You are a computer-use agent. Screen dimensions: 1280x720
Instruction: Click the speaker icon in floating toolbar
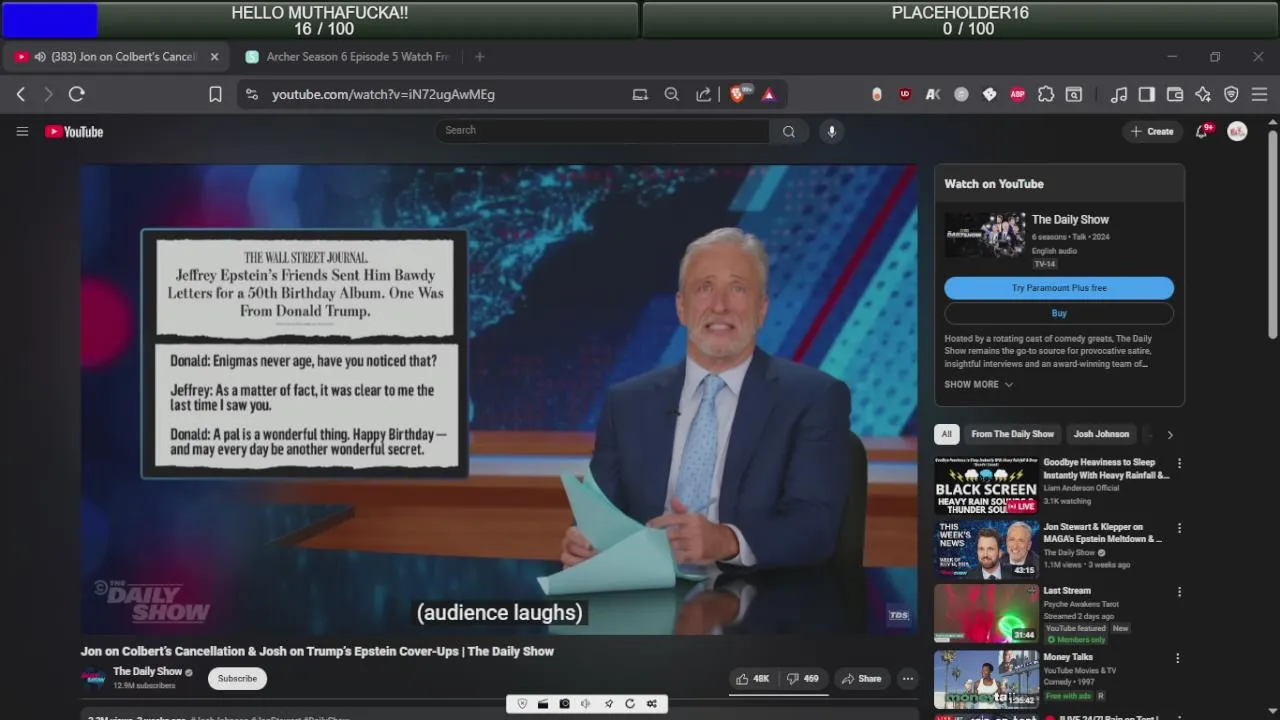click(x=586, y=704)
